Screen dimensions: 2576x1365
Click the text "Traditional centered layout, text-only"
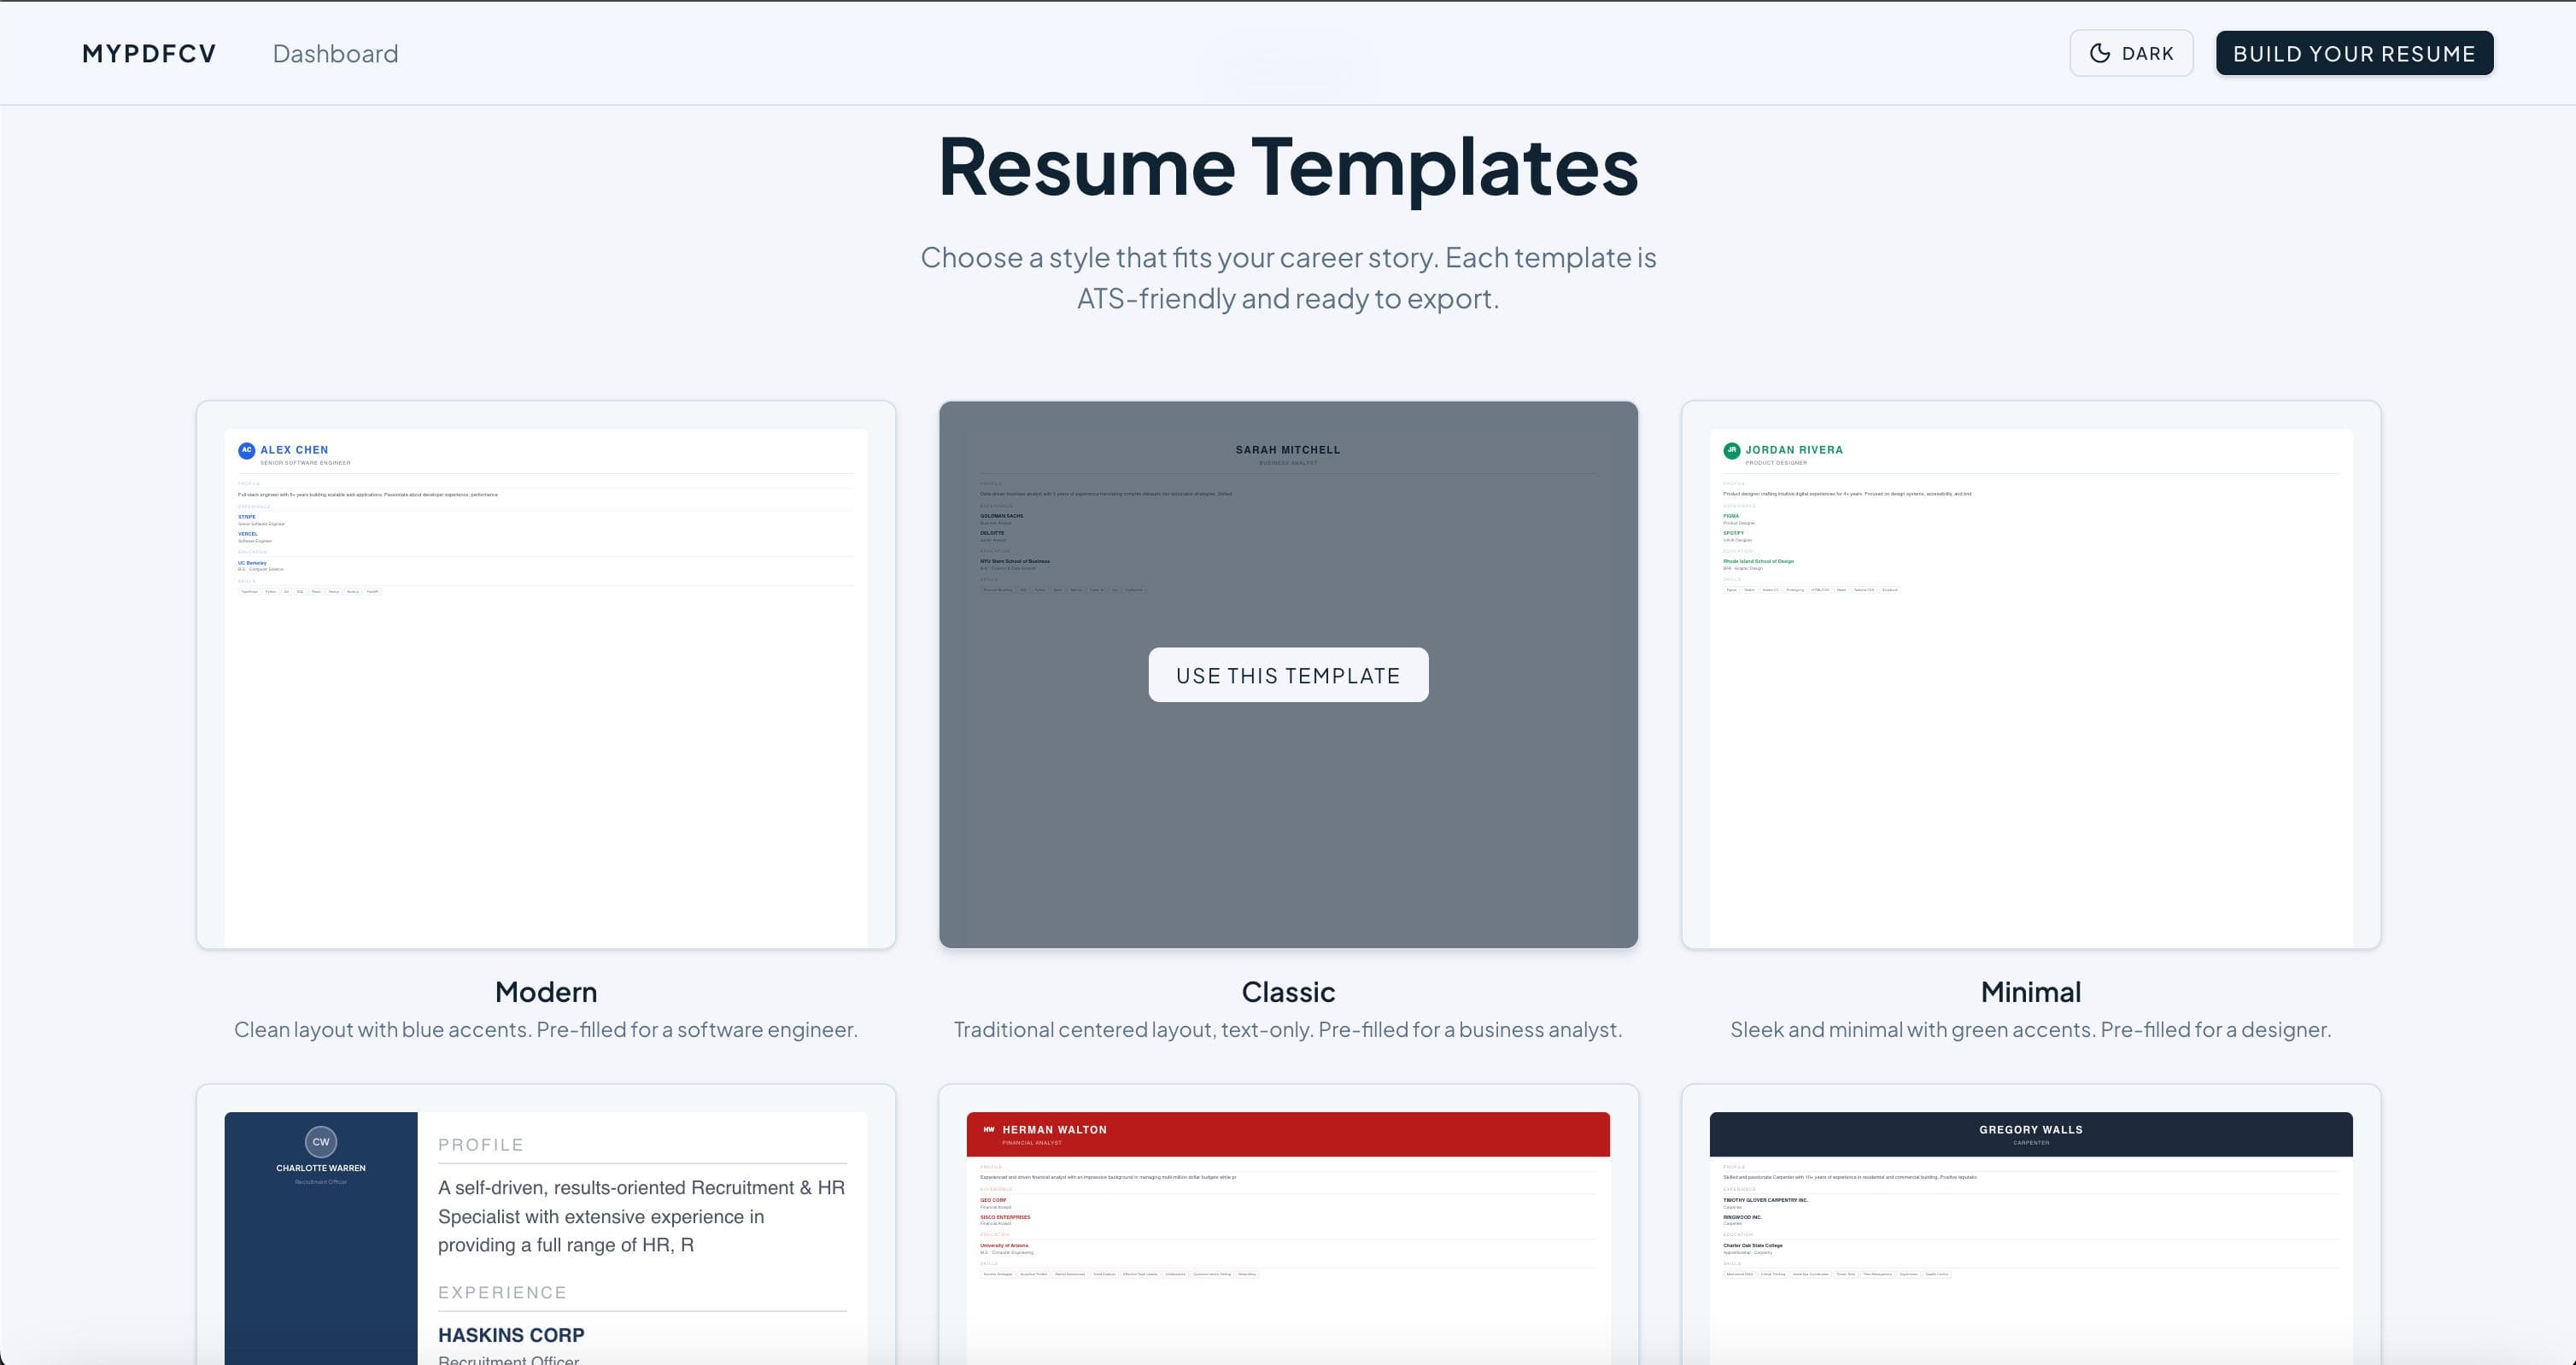pyautogui.click(x=1132, y=1030)
